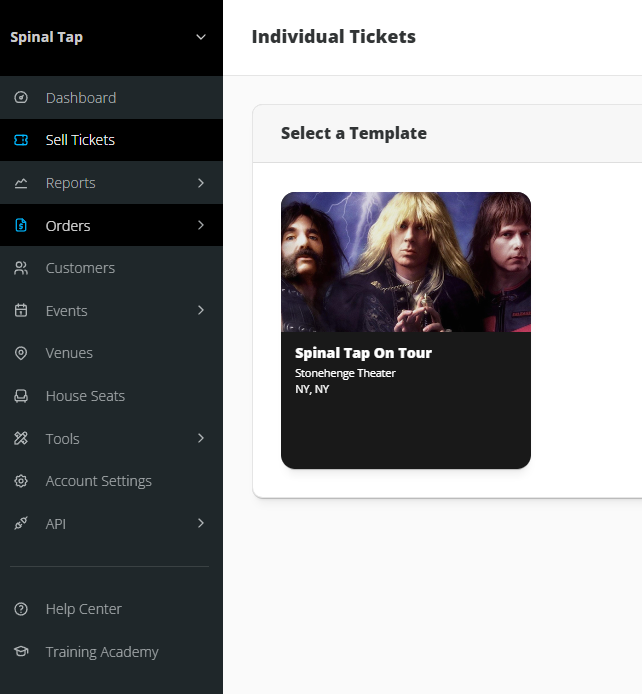Click the Stonehenge Theater venue text

click(345, 373)
